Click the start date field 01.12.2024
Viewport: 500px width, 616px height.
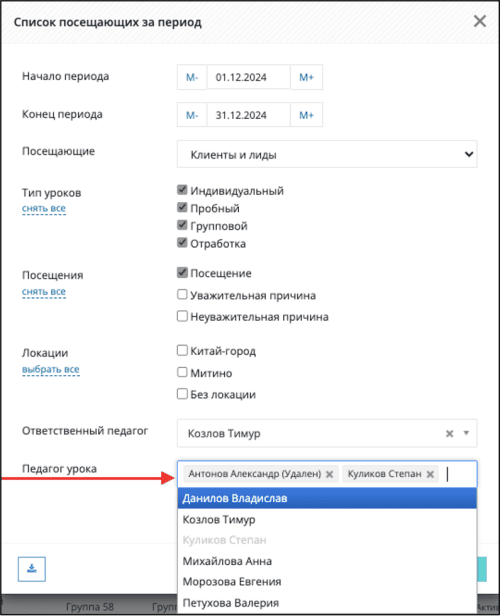[248, 77]
